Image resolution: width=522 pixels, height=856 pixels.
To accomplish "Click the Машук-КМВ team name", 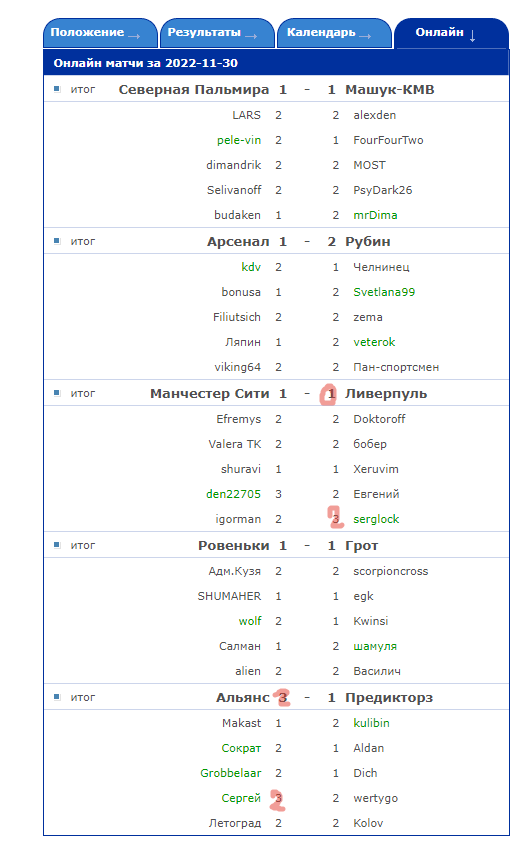I will click(389, 90).
